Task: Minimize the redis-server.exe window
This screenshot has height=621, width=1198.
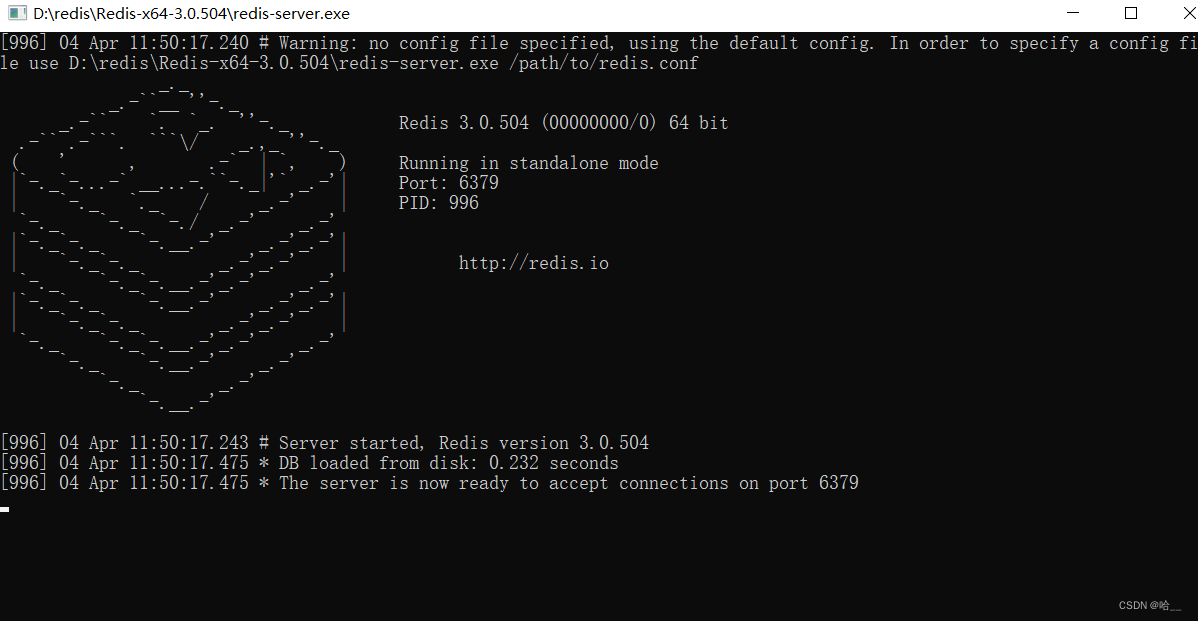Action: click(x=1073, y=13)
